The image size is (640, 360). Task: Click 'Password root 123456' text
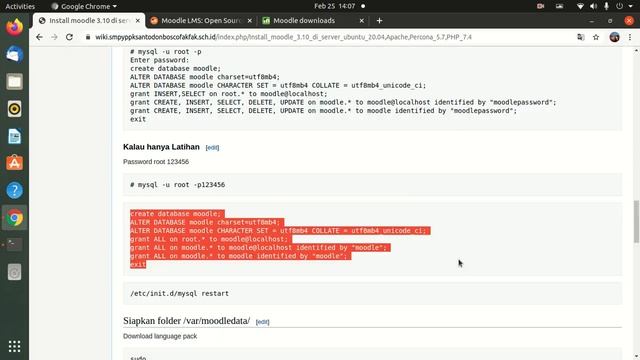click(x=156, y=162)
